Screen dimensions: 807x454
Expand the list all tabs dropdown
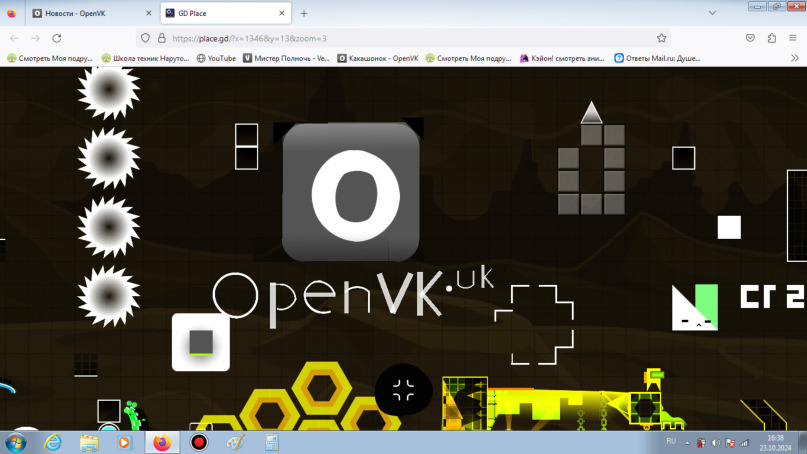tap(712, 13)
